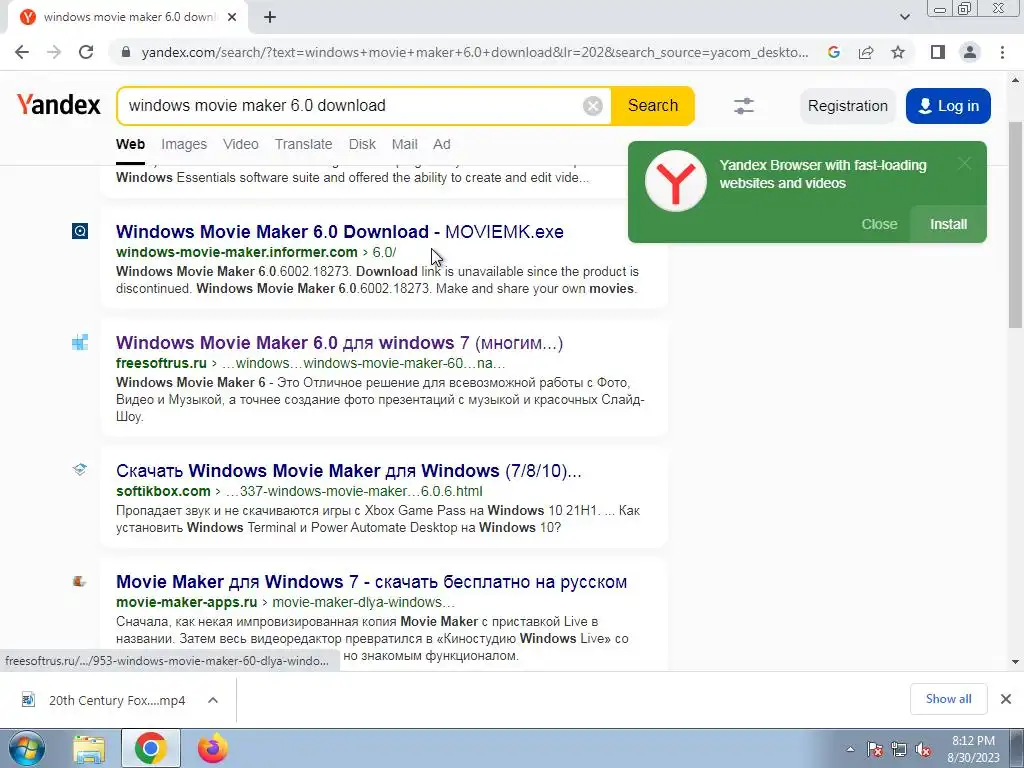Open the Disk tab
The image size is (1024, 768).
(x=362, y=144)
